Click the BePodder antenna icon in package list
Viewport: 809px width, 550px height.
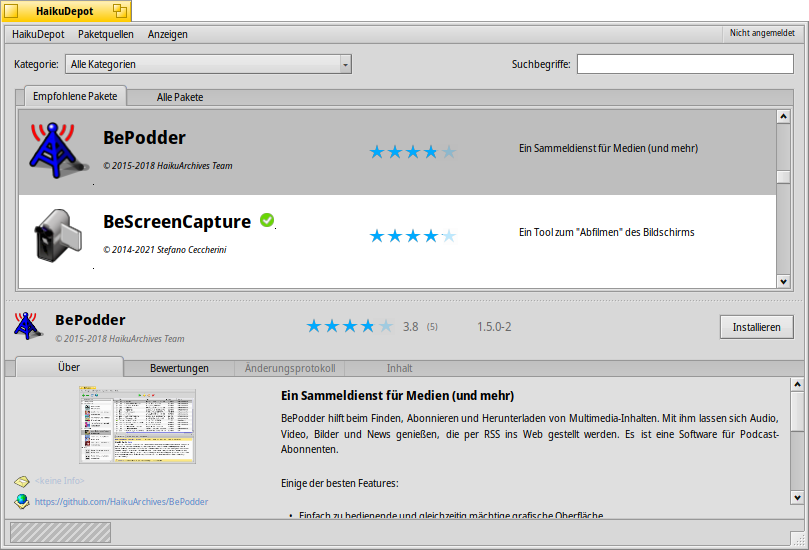57,150
